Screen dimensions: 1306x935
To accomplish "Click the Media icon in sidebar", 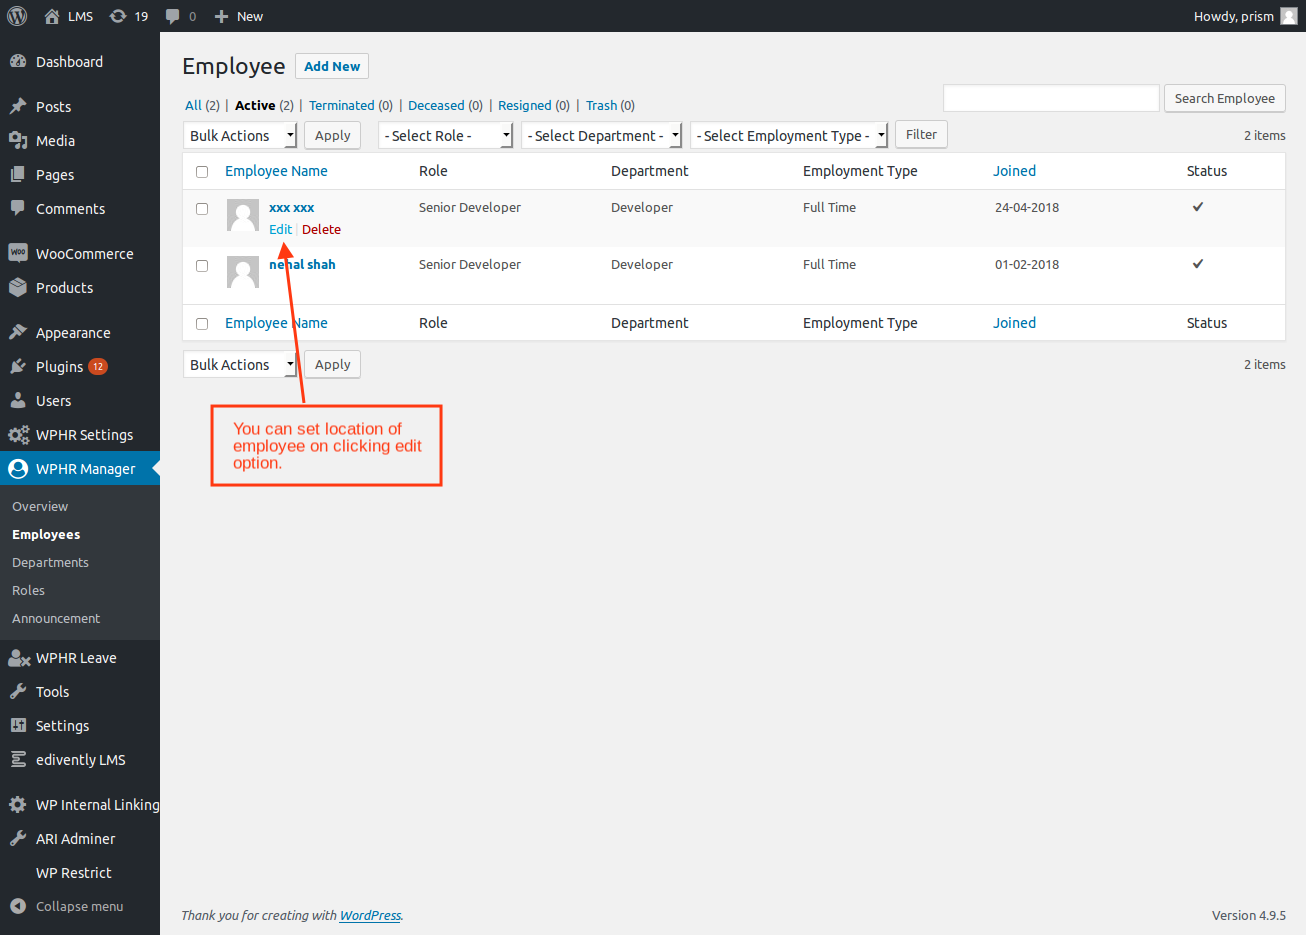I will click(18, 140).
